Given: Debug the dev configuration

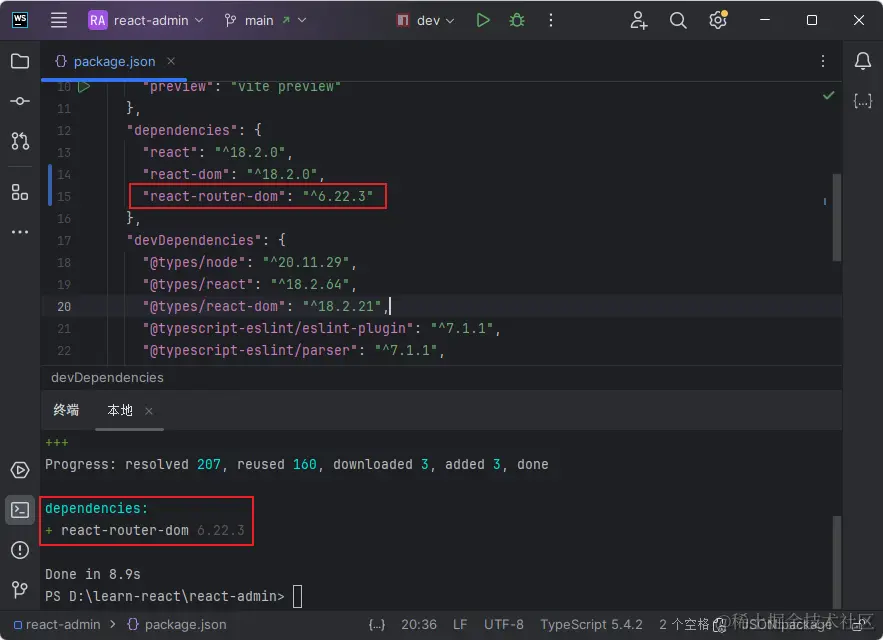Looking at the screenshot, I should click(x=516, y=20).
